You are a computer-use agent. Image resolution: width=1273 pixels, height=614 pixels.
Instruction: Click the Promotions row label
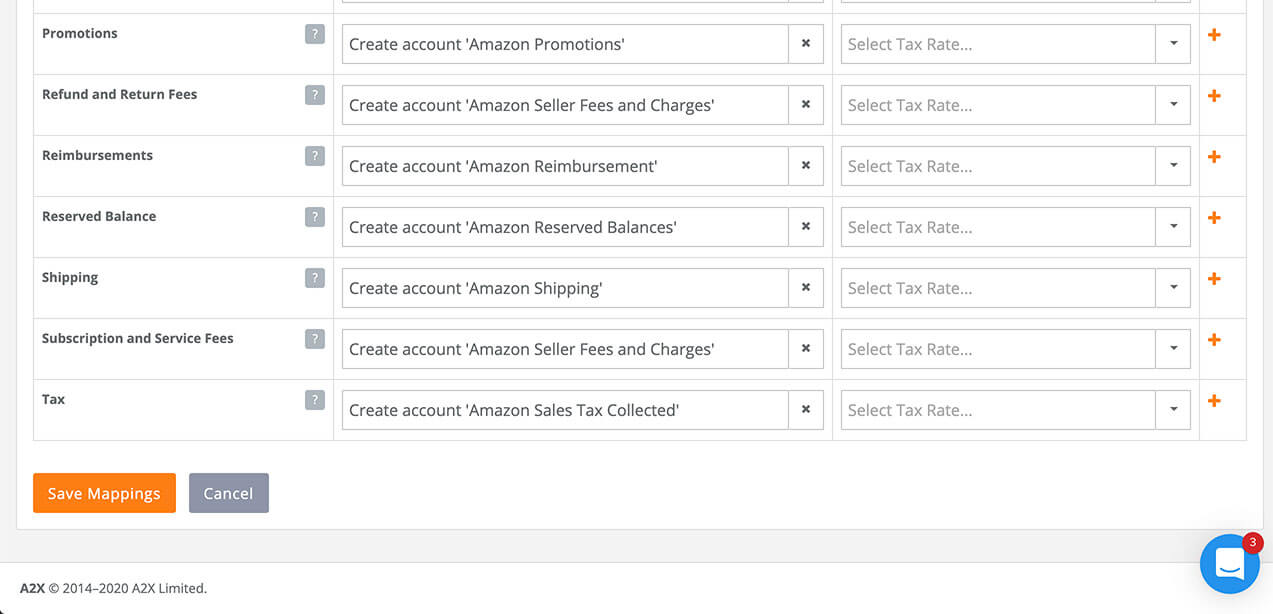tap(80, 33)
